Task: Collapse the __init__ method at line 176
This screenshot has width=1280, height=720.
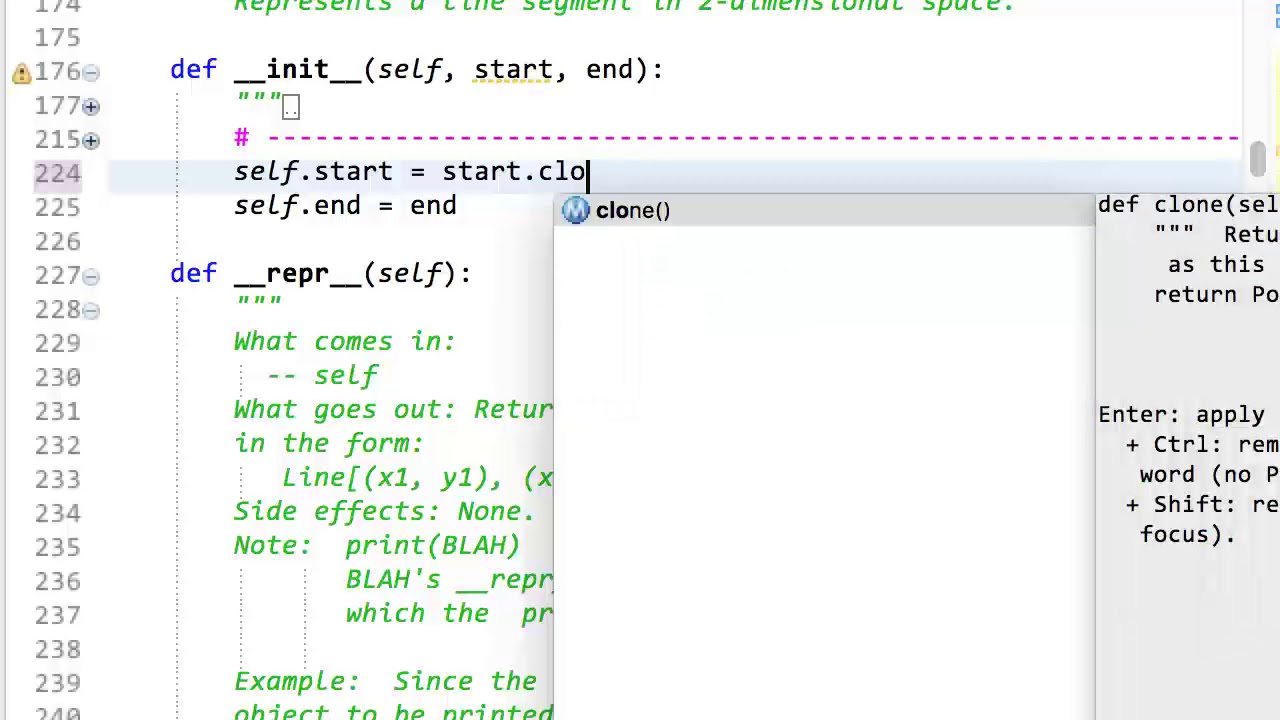Action: [91, 72]
